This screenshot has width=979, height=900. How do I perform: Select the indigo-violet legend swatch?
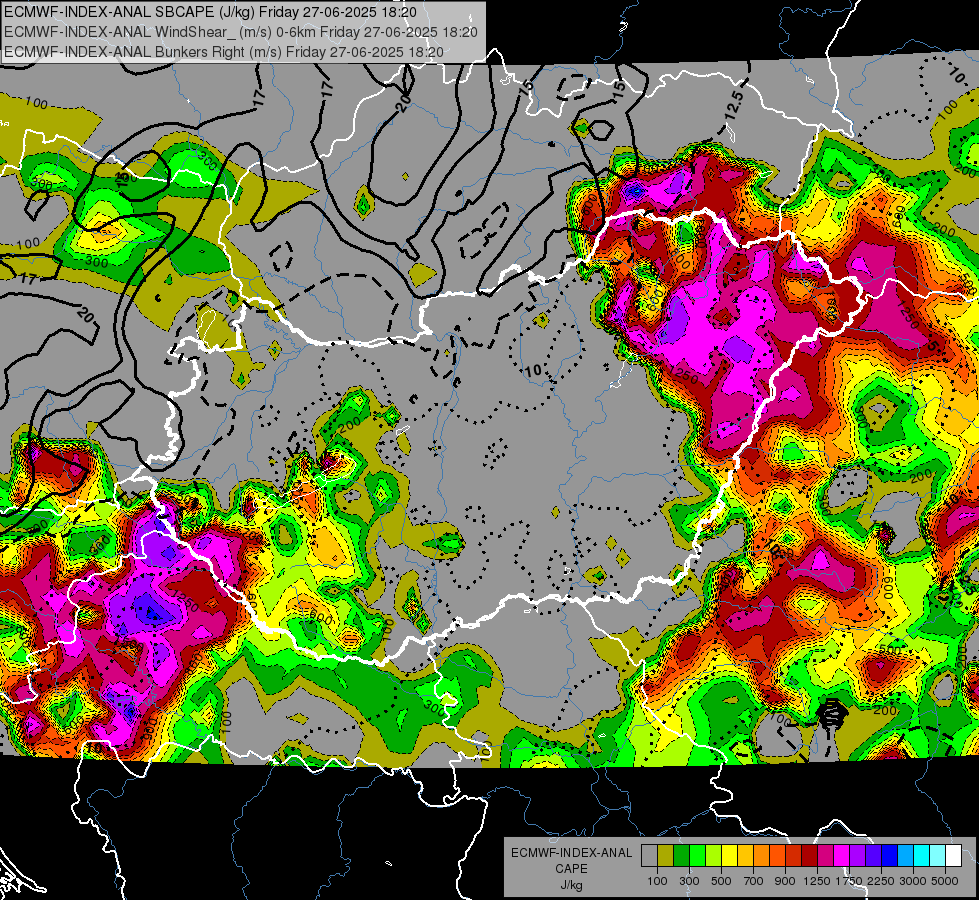tap(873, 856)
